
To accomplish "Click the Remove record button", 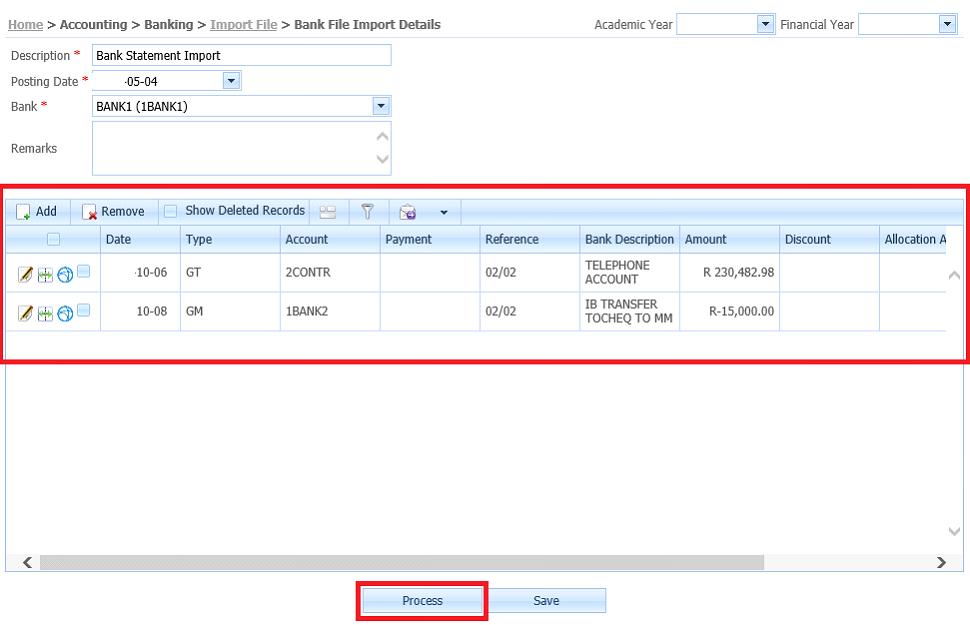I will (113, 212).
